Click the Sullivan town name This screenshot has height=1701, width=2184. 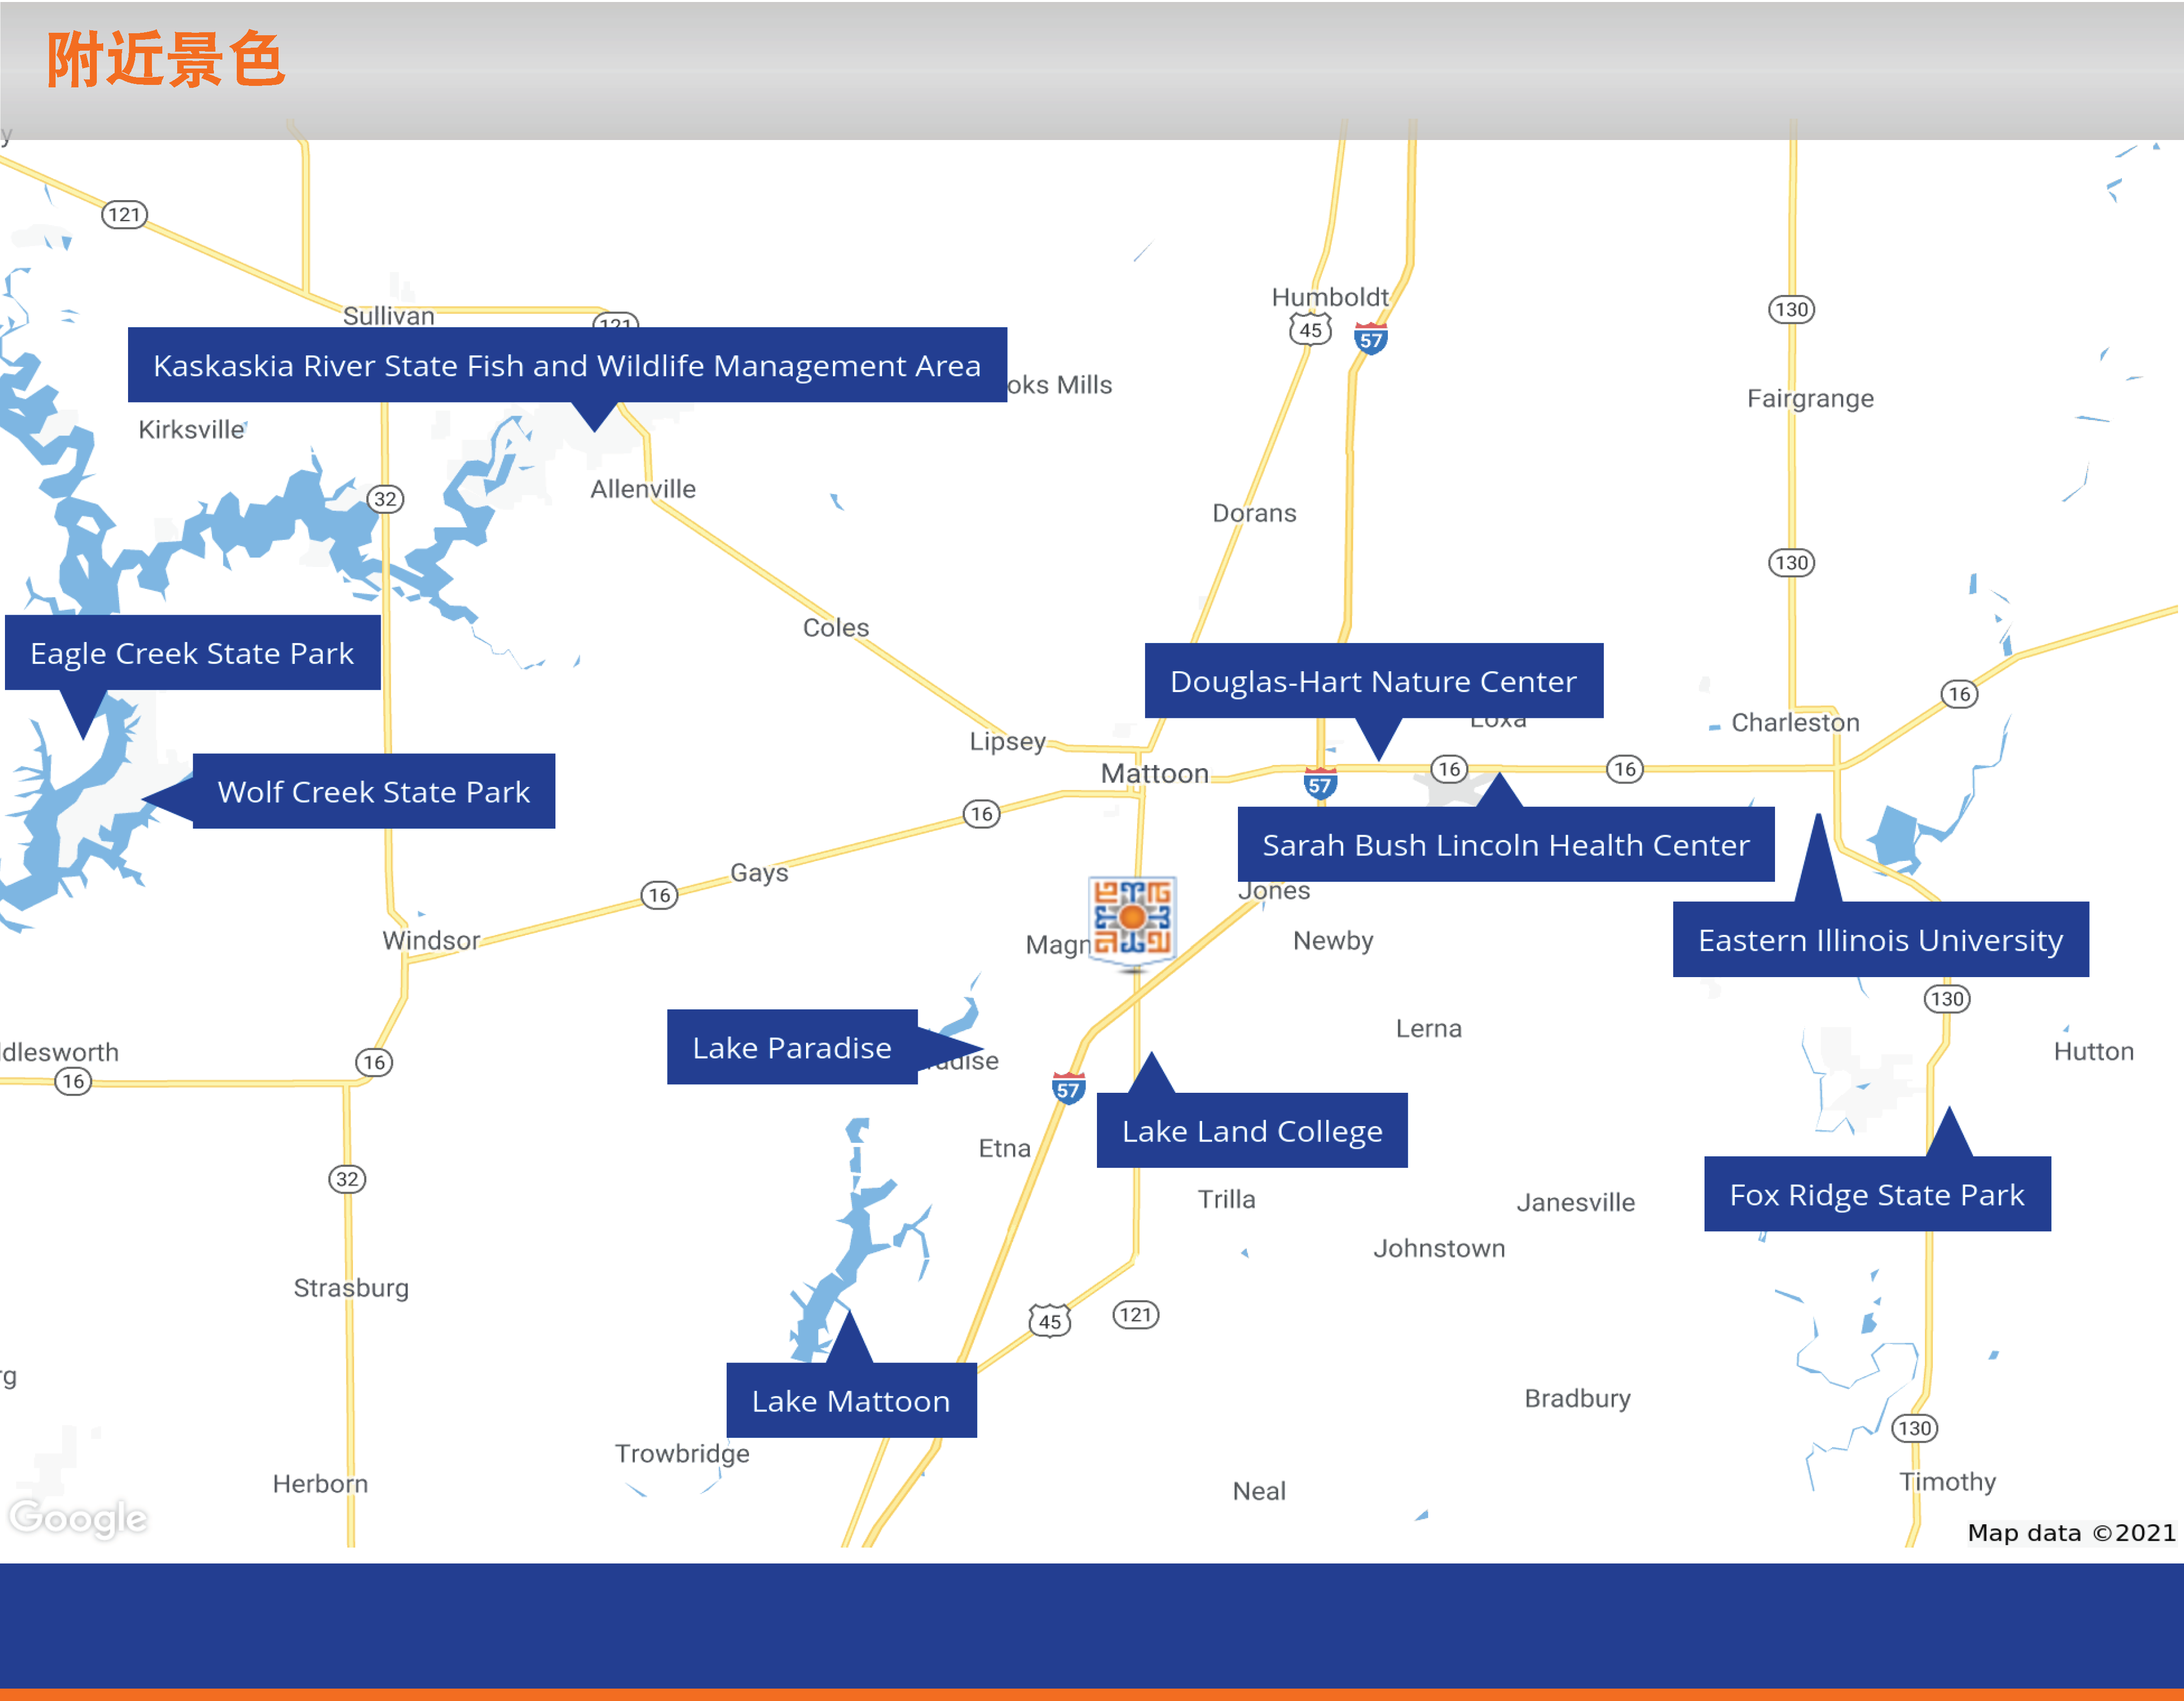pos(388,316)
